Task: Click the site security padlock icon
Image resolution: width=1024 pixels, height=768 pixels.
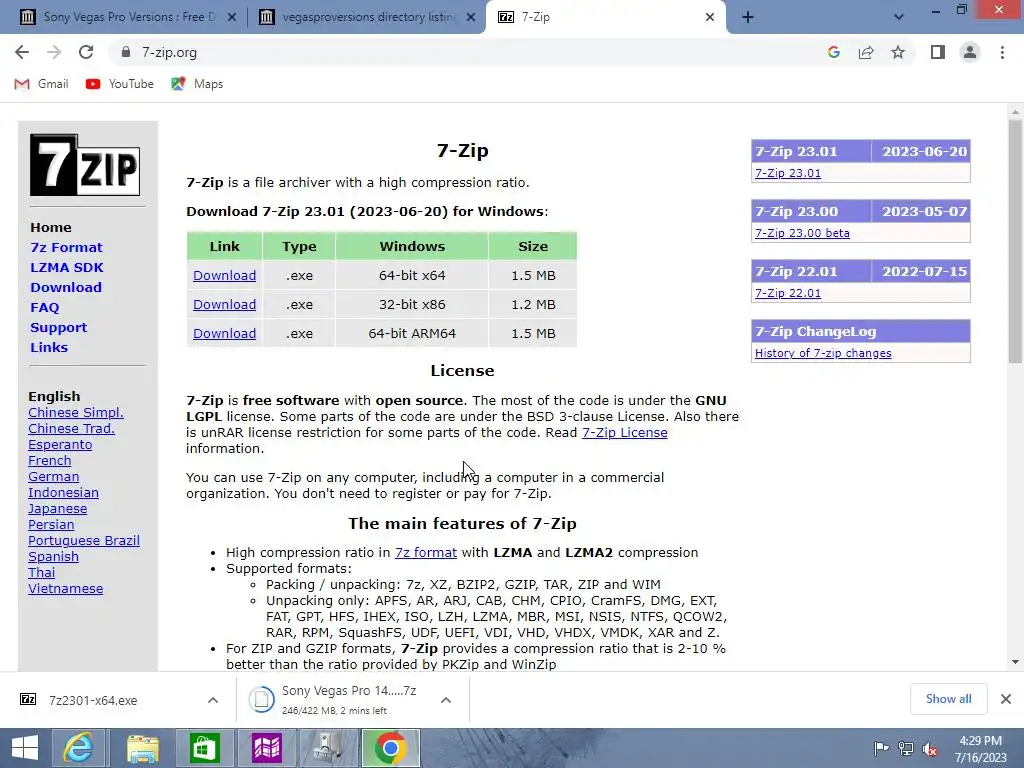Action: 126,52
